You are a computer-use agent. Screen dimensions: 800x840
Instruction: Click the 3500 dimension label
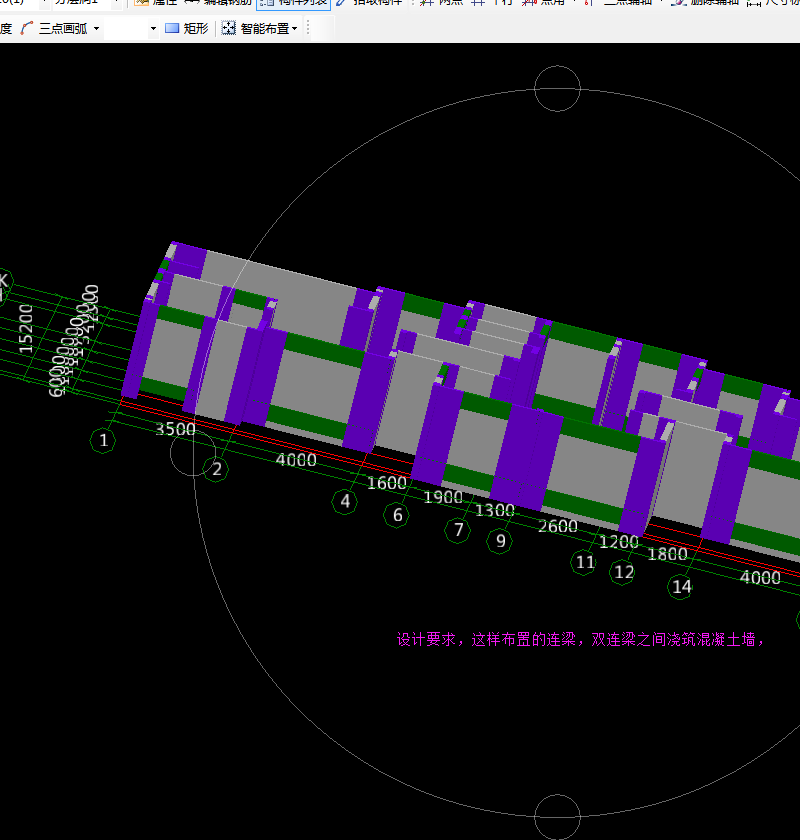coord(176,429)
